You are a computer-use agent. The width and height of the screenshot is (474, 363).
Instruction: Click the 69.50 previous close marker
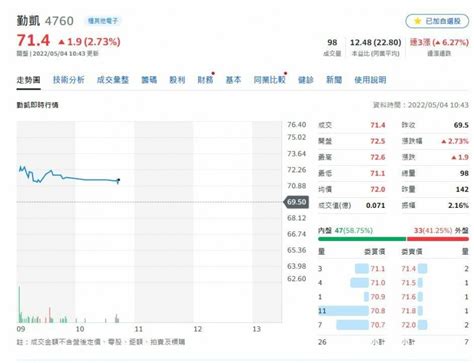point(296,202)
